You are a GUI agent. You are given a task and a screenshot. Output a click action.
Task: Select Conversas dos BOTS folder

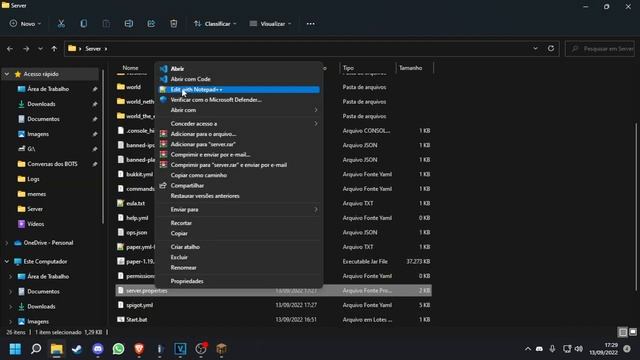click(52, 164)
